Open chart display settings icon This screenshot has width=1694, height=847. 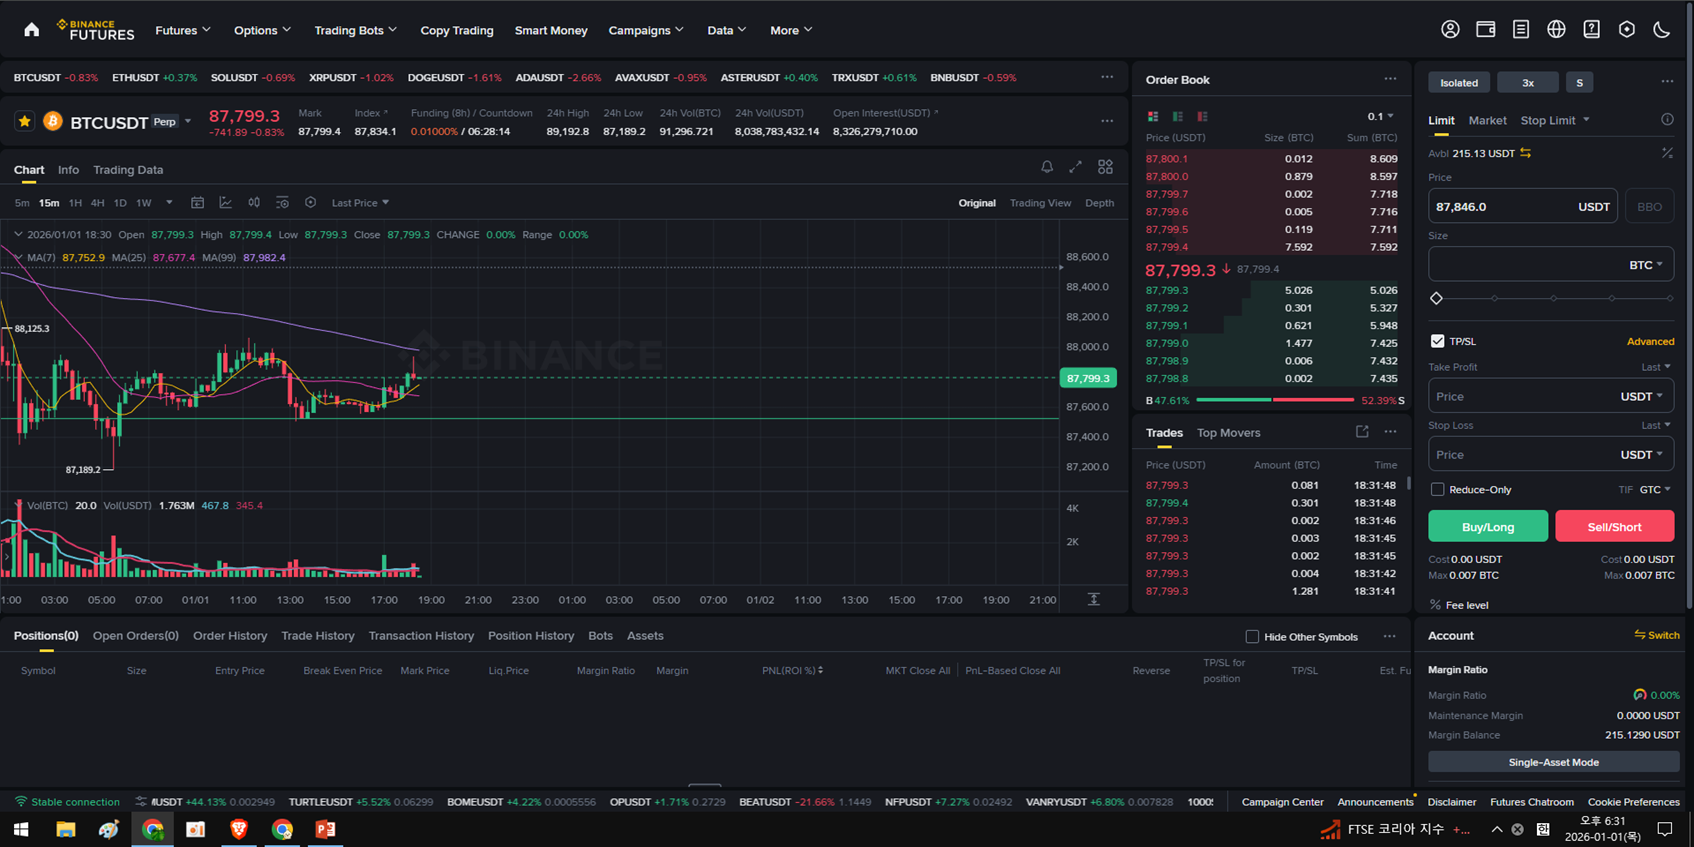(311, 203)
